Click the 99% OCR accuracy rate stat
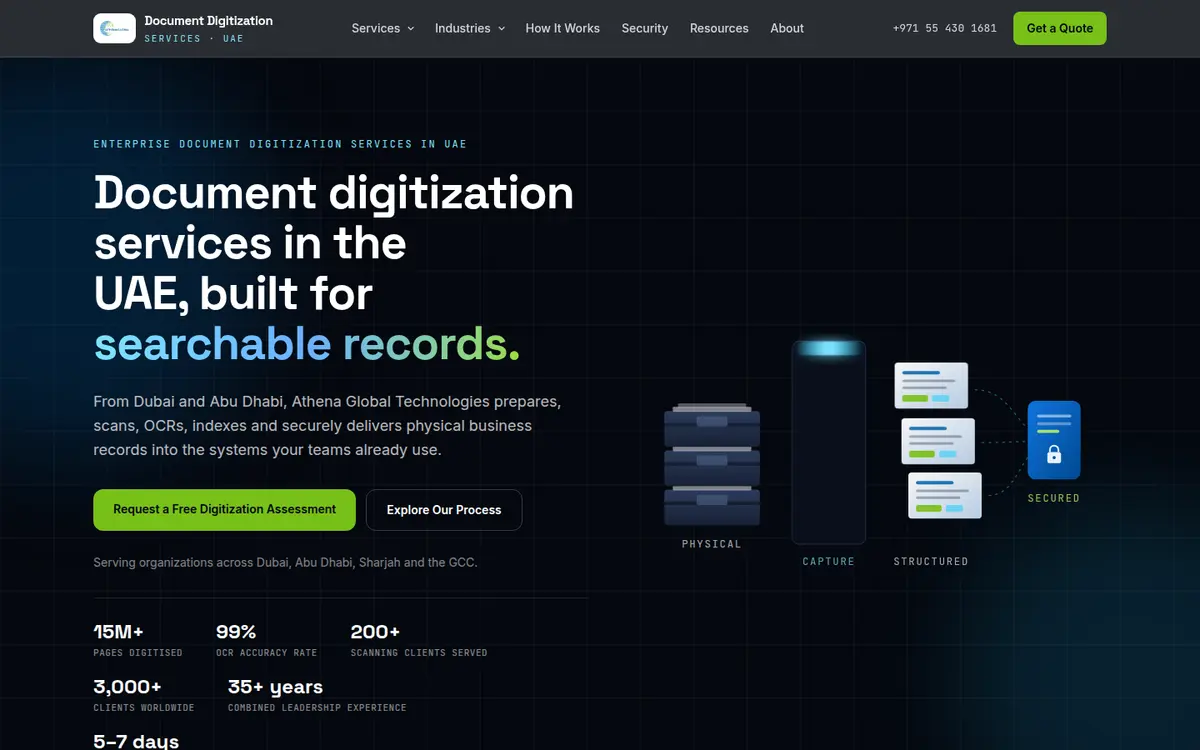This screenshot has height=750, width=1200. point(266,640)
